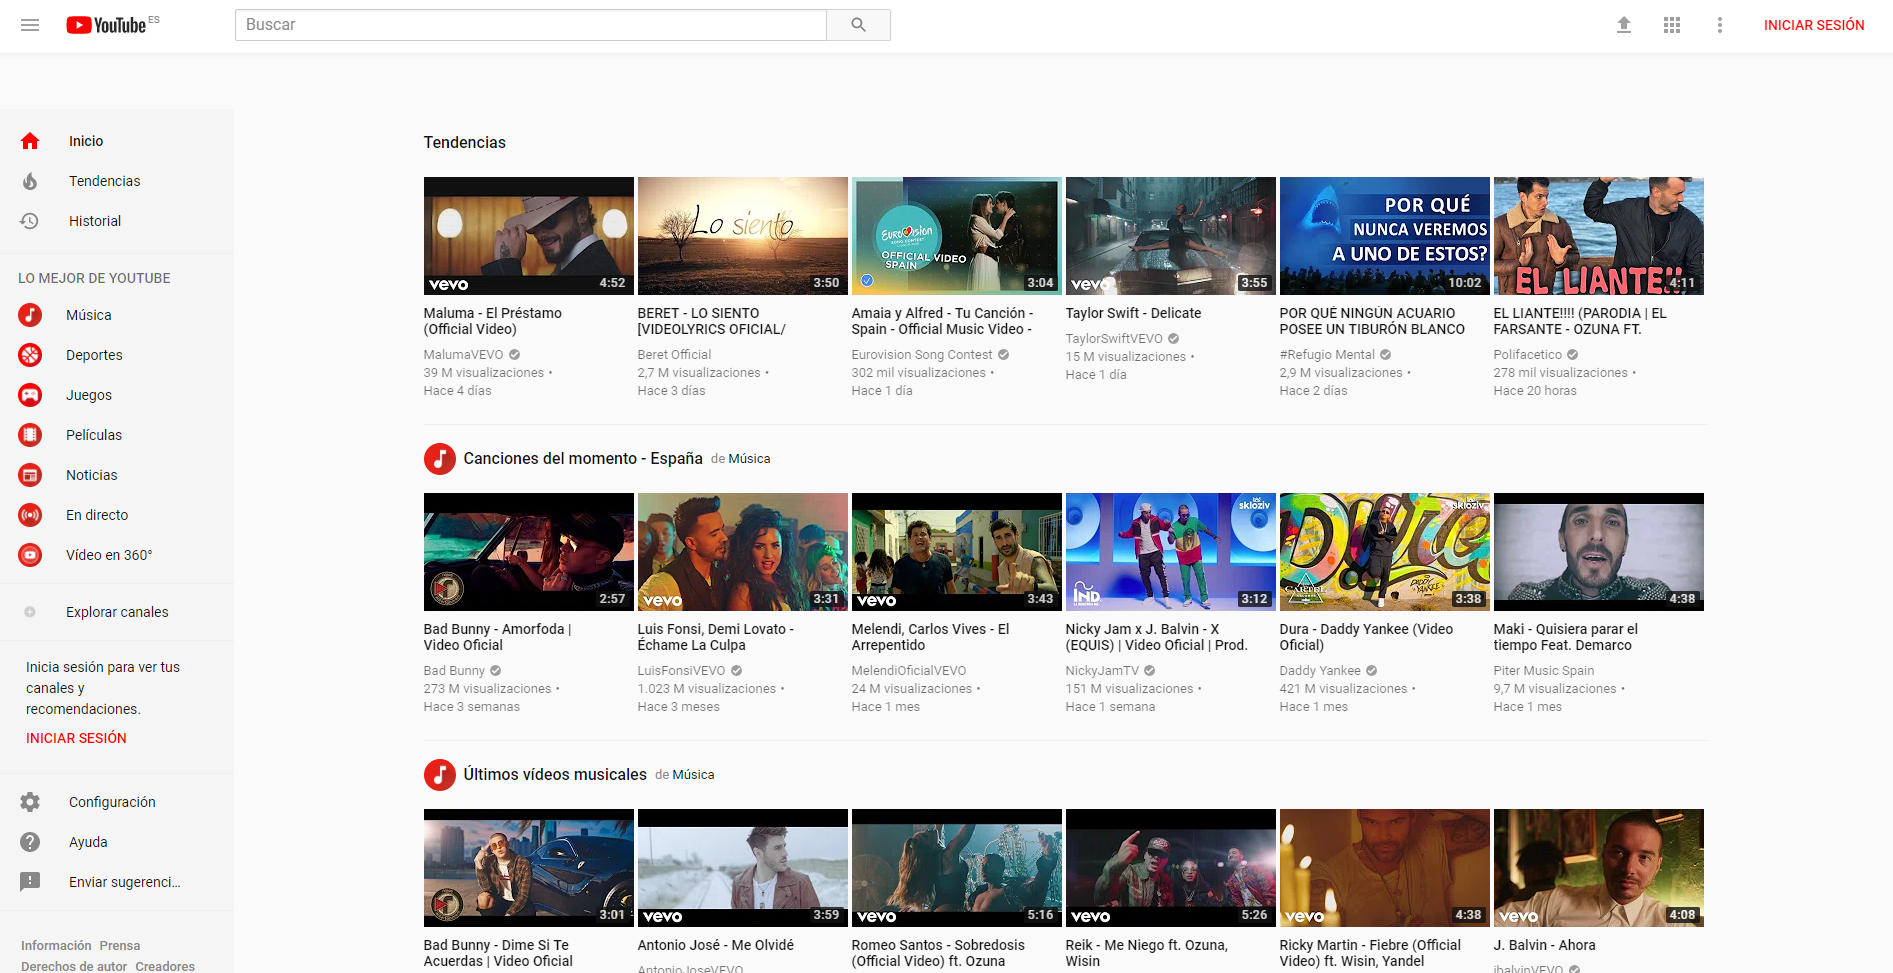The height and width of the screenshot is (973, 1893).
Task: Open MalumaVEVO channel name
Action: coord(464,355)
